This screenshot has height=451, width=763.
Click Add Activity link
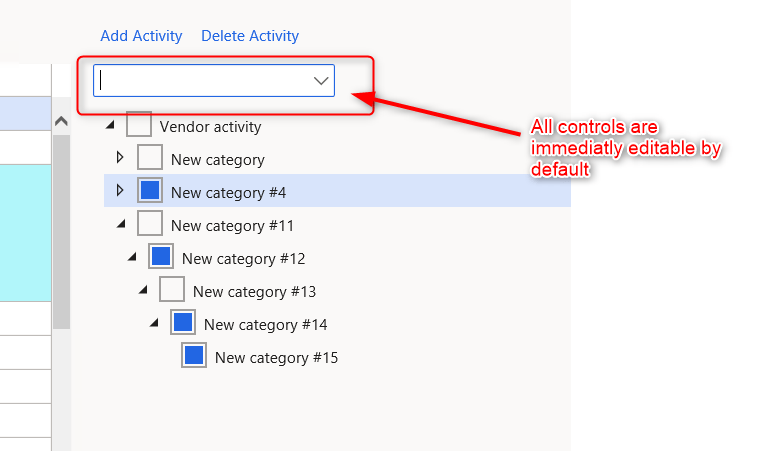pyautogui.click(x=141, y=36)
